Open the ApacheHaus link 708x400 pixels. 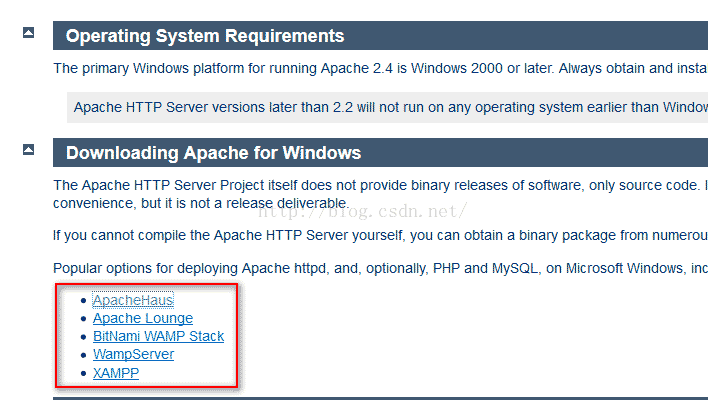[x=133, y=300]
